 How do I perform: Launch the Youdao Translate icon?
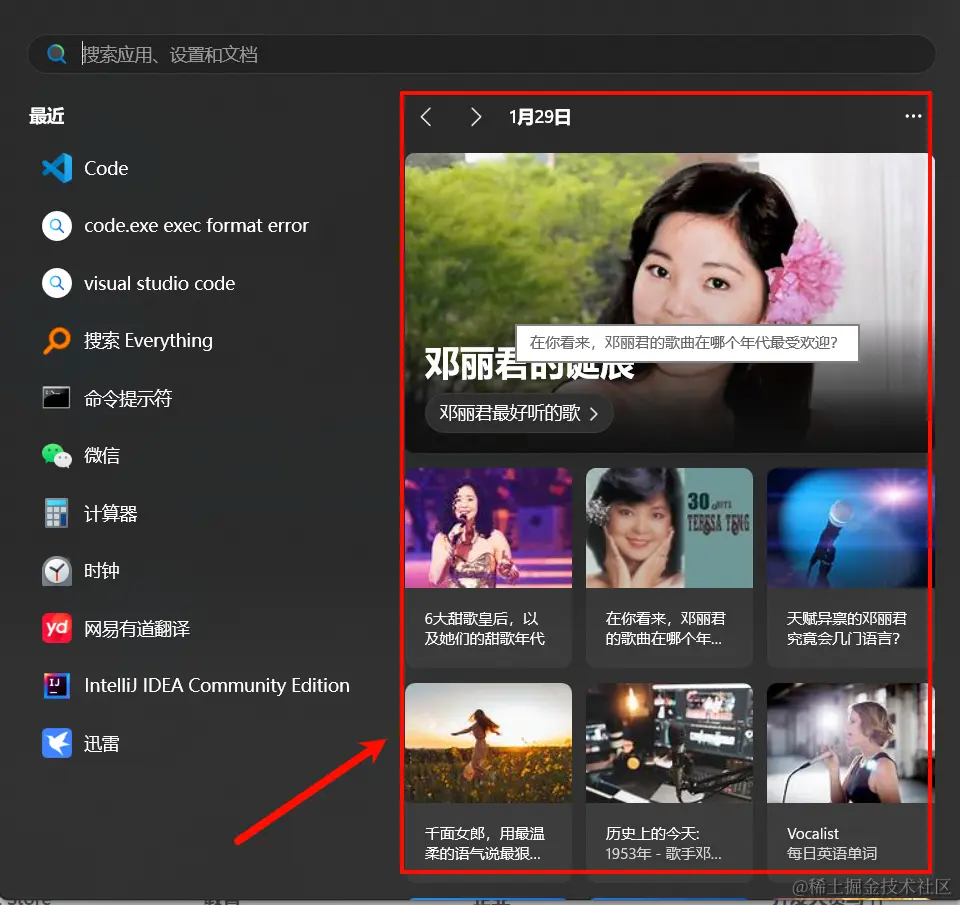click(57, 628)
